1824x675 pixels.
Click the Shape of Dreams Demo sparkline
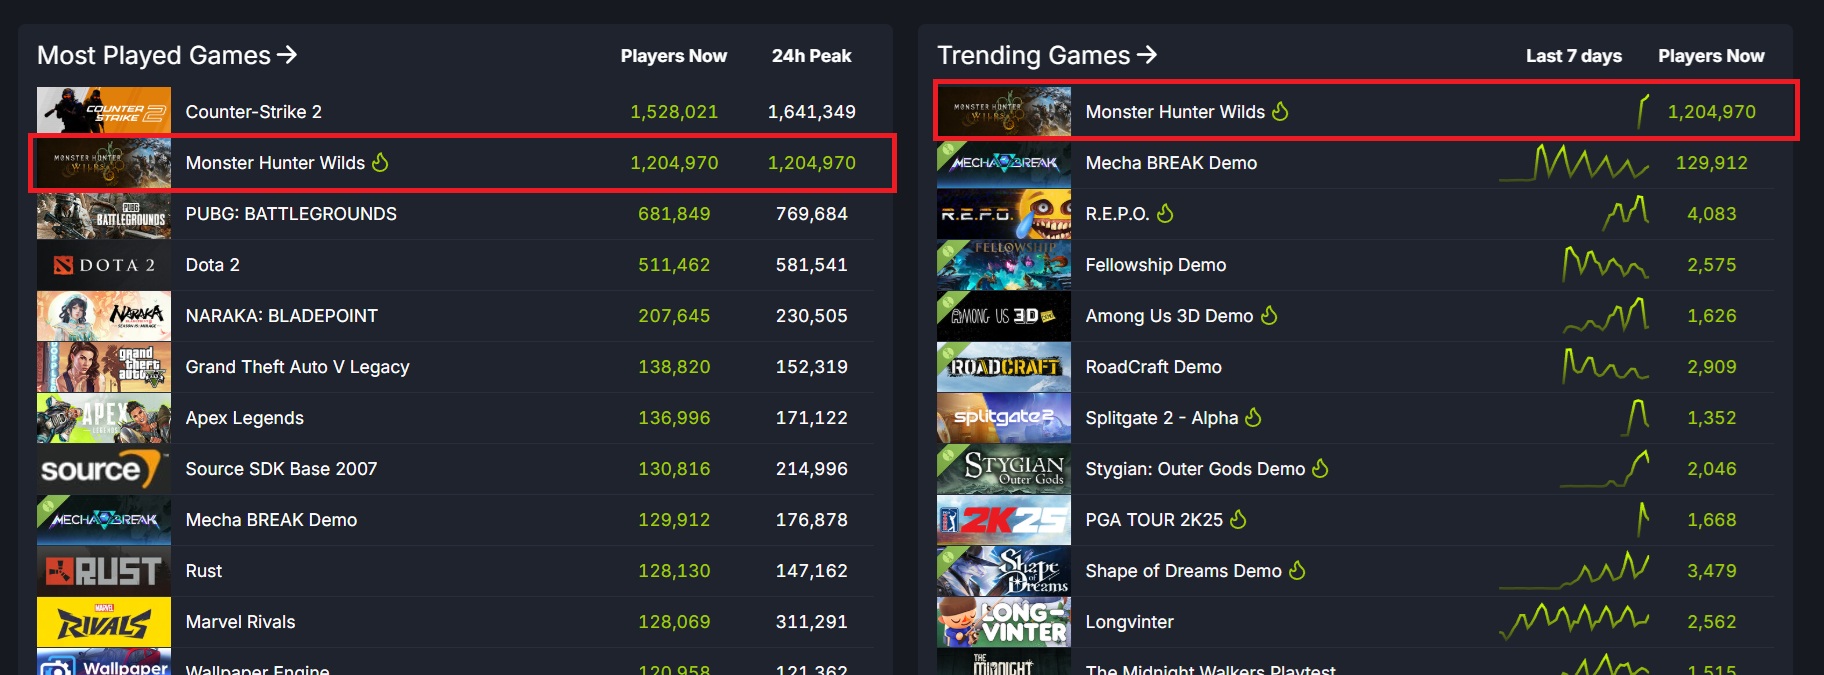point(1574,570)
